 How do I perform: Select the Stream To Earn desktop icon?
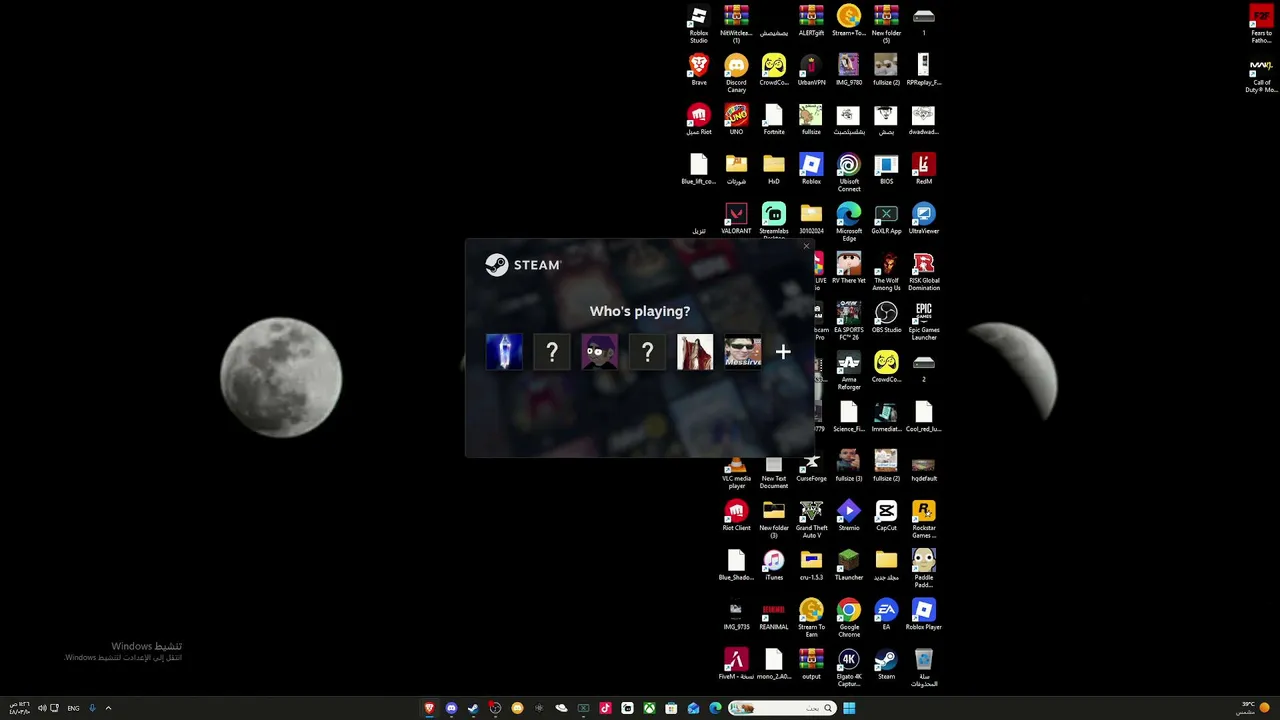pyautogui.click(x=811, y=618)
